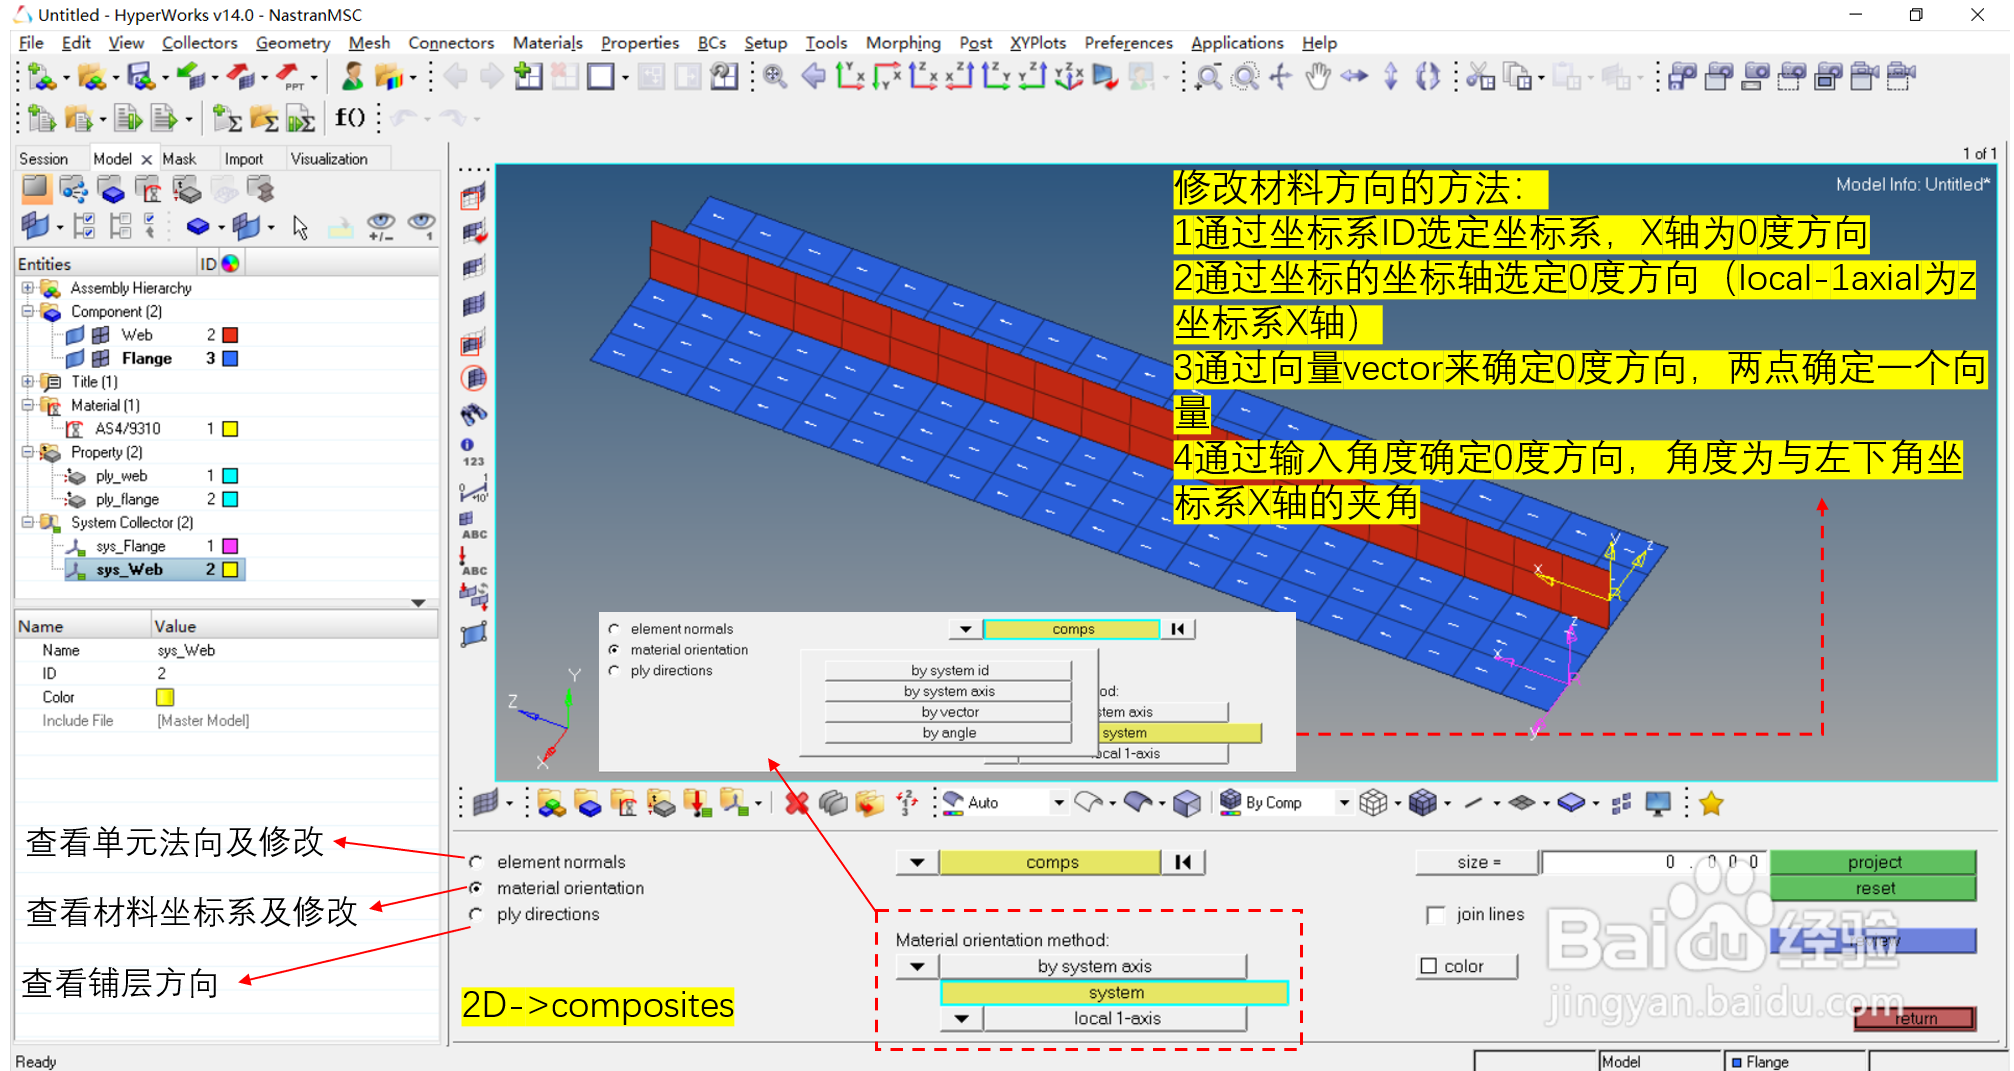Click the circle zoom magnifier icon
The width and height of the screenshot is (2014, 1071).
(x=1245, y=76)
